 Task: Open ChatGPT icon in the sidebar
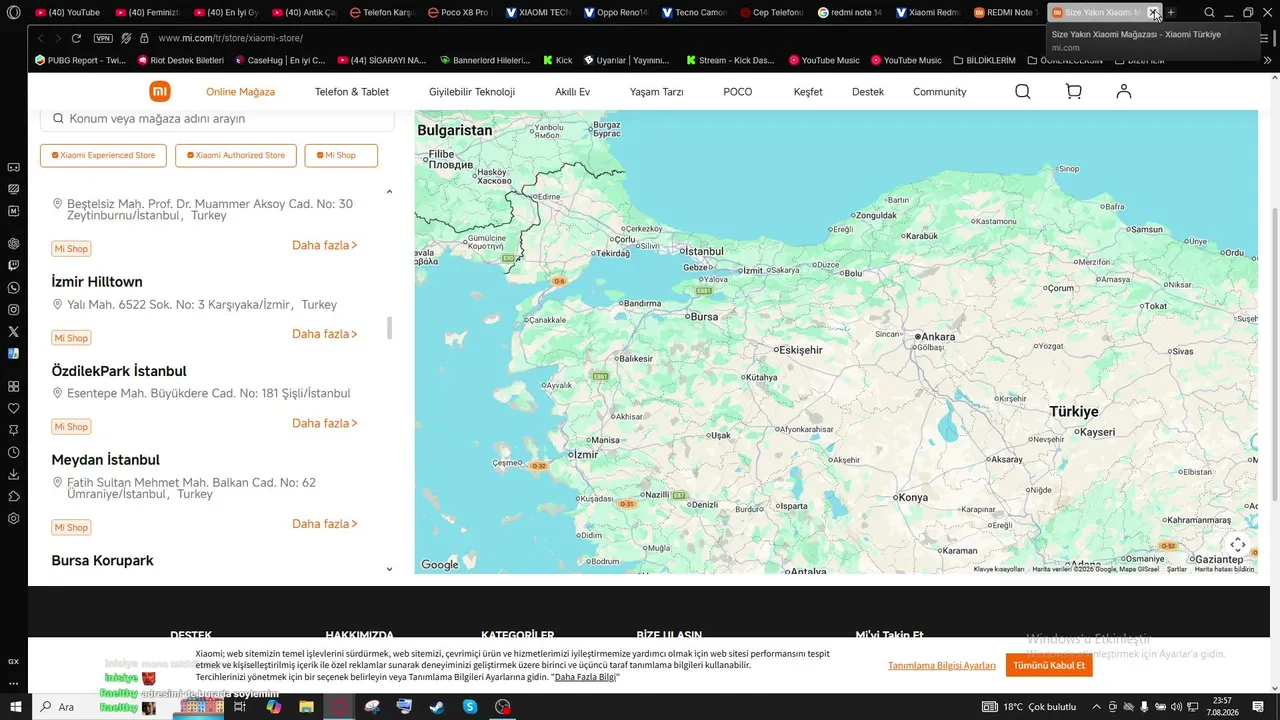coord(13,243)
